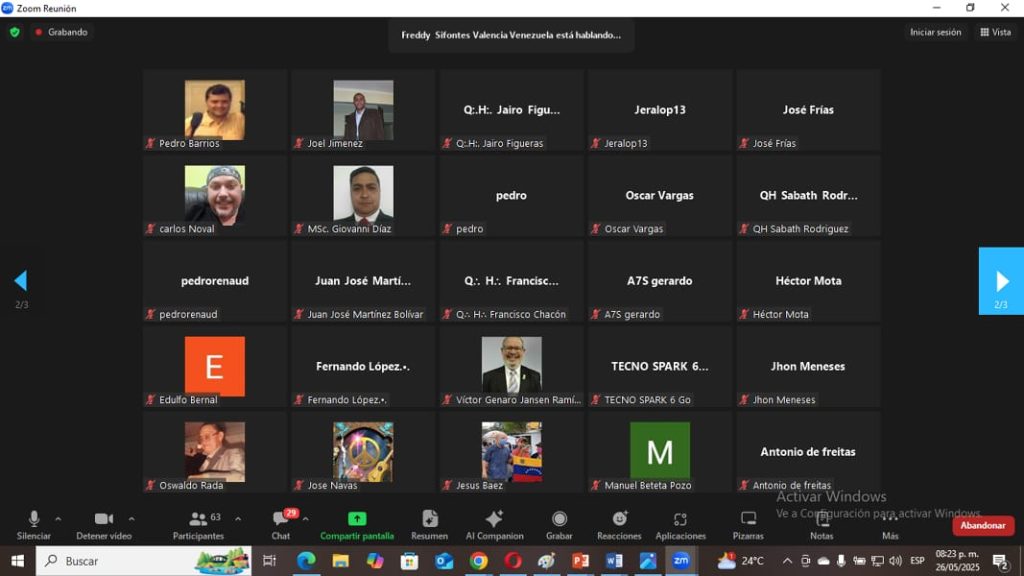Open AI Companion
The image size is (1024, 576).
494,525
